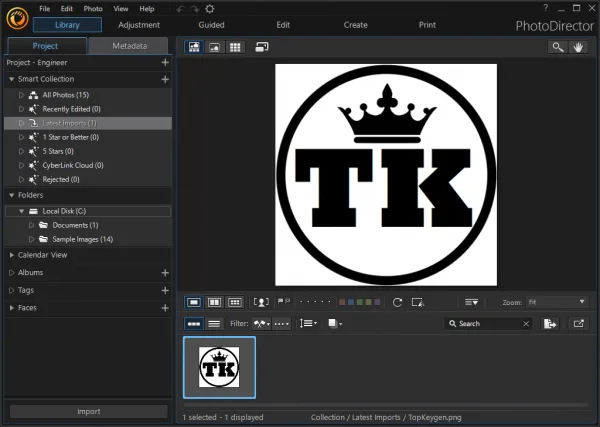Expand the Tags section
Screen dimensions: 600x427
click(11, 290)
